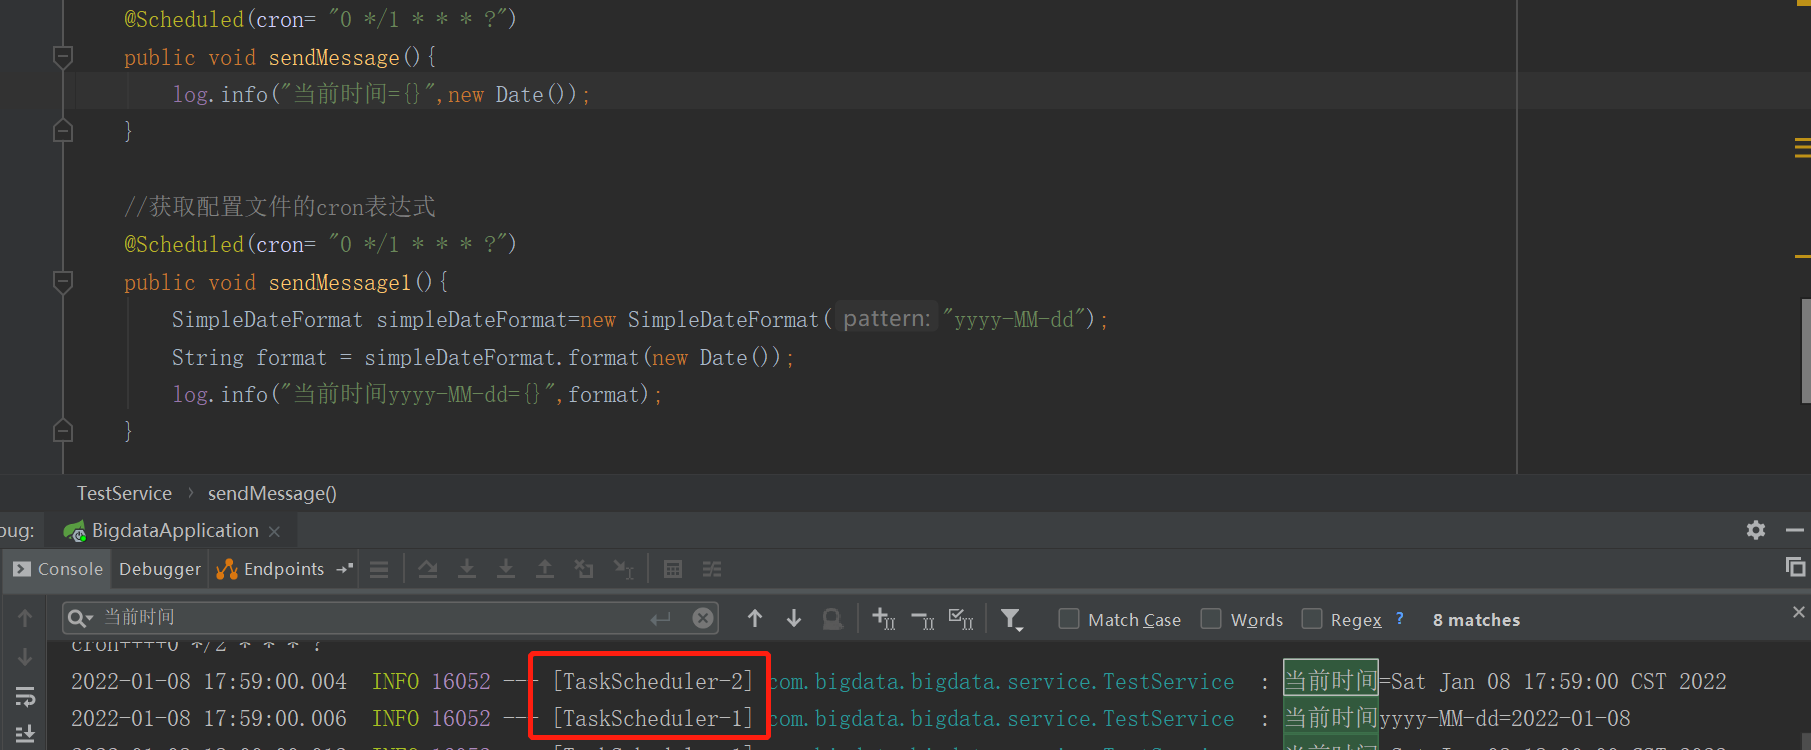The height and width of the screenshot is (750, 1811).
Task: Go to previous search occurrence
Action: [x=755, y=619]
